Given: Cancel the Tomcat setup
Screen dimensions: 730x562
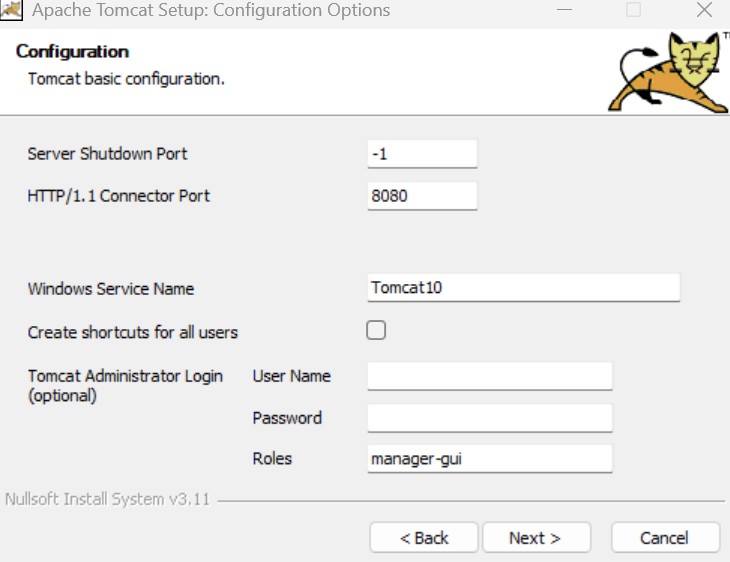Looking at the screenshot, I should click(x=665, y=538).
